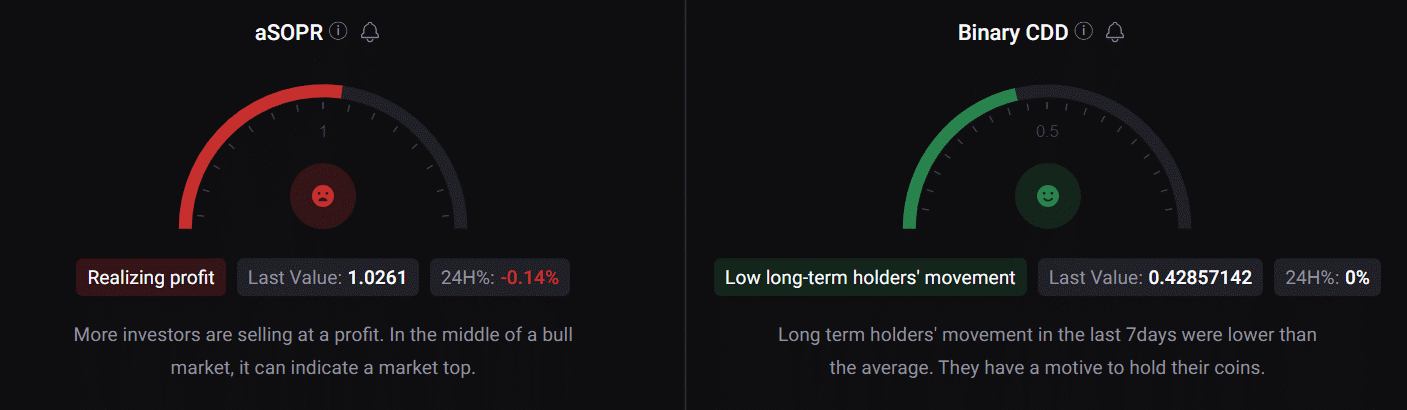Click the Binary CDD alert bell icon

(x=1115, y=32)
